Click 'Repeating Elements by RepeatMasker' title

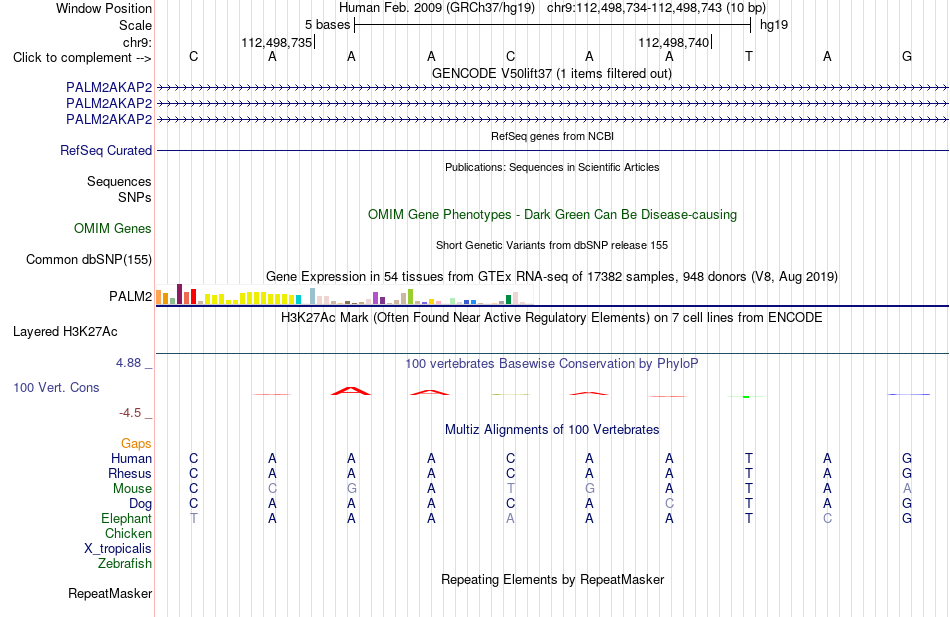[552, 579]
